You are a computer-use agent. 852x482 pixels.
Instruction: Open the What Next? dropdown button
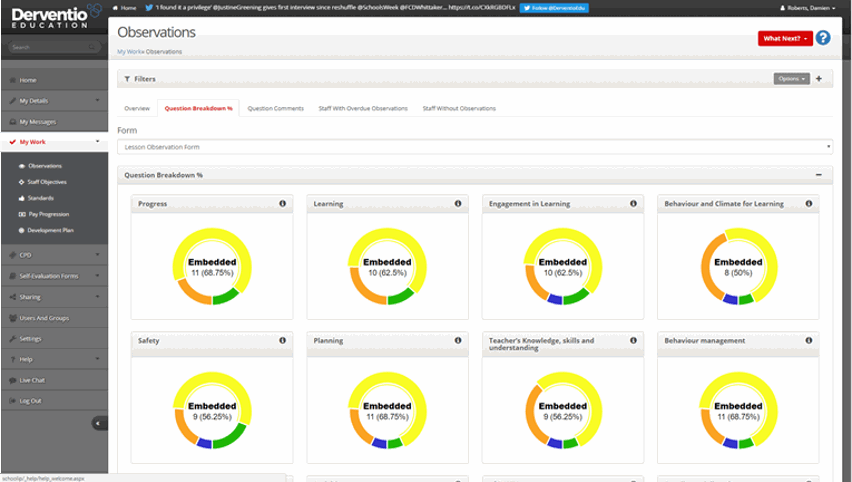785,39
